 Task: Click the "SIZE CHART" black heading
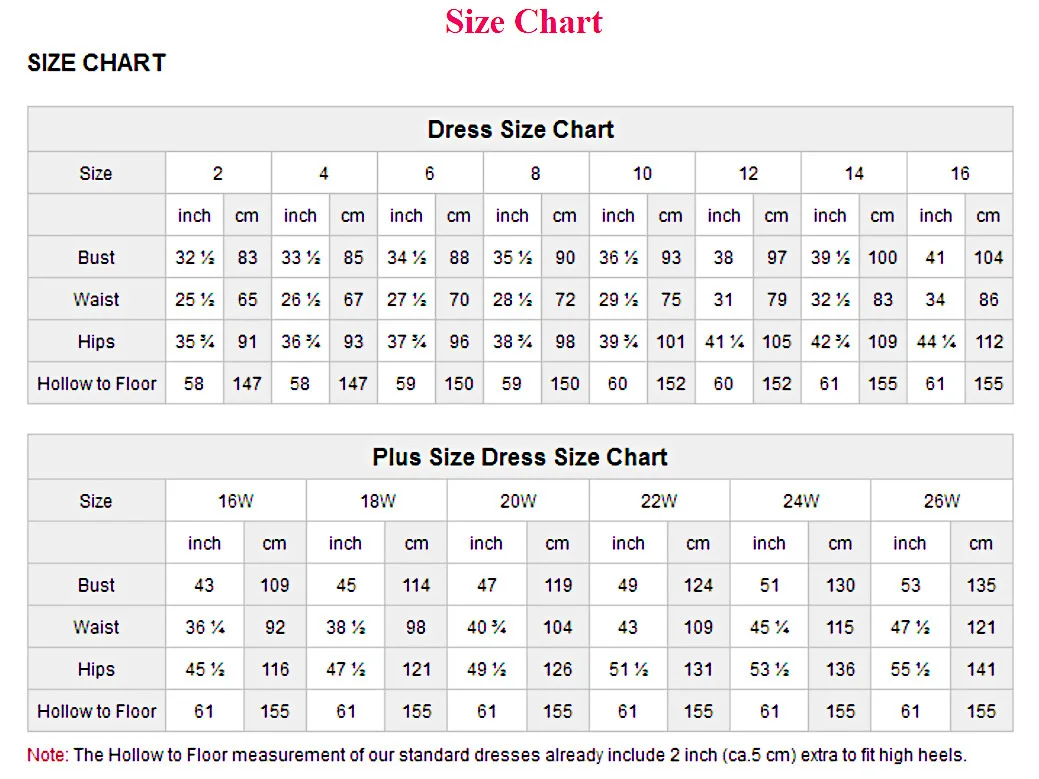click(96, 63)
